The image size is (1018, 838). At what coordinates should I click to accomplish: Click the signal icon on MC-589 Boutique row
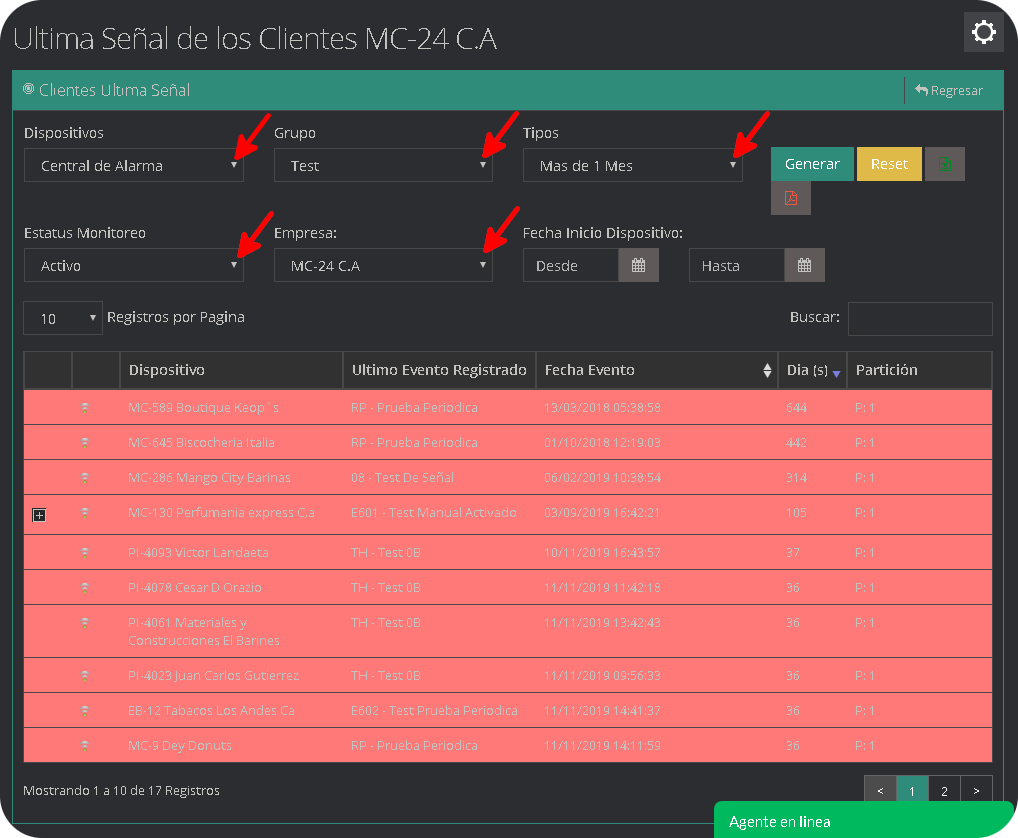point(86,407)
